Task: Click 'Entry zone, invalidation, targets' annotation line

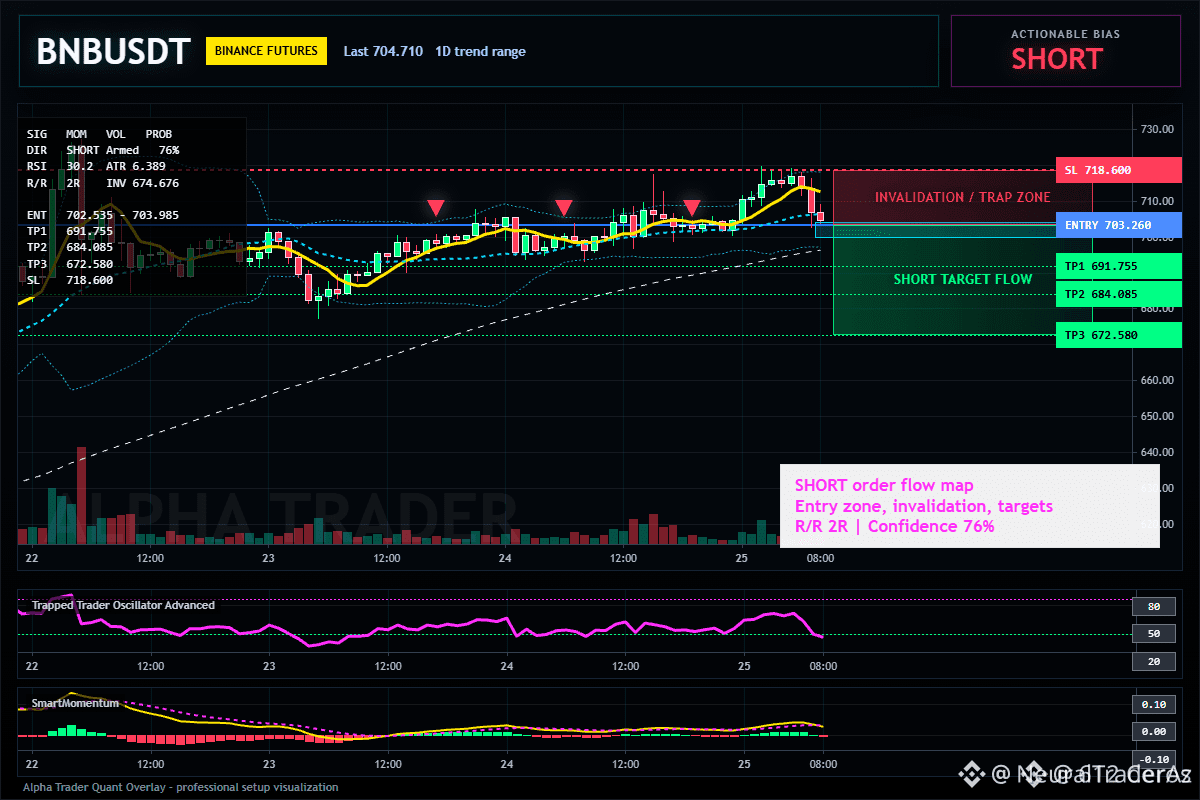Action: tap(923, 506)
